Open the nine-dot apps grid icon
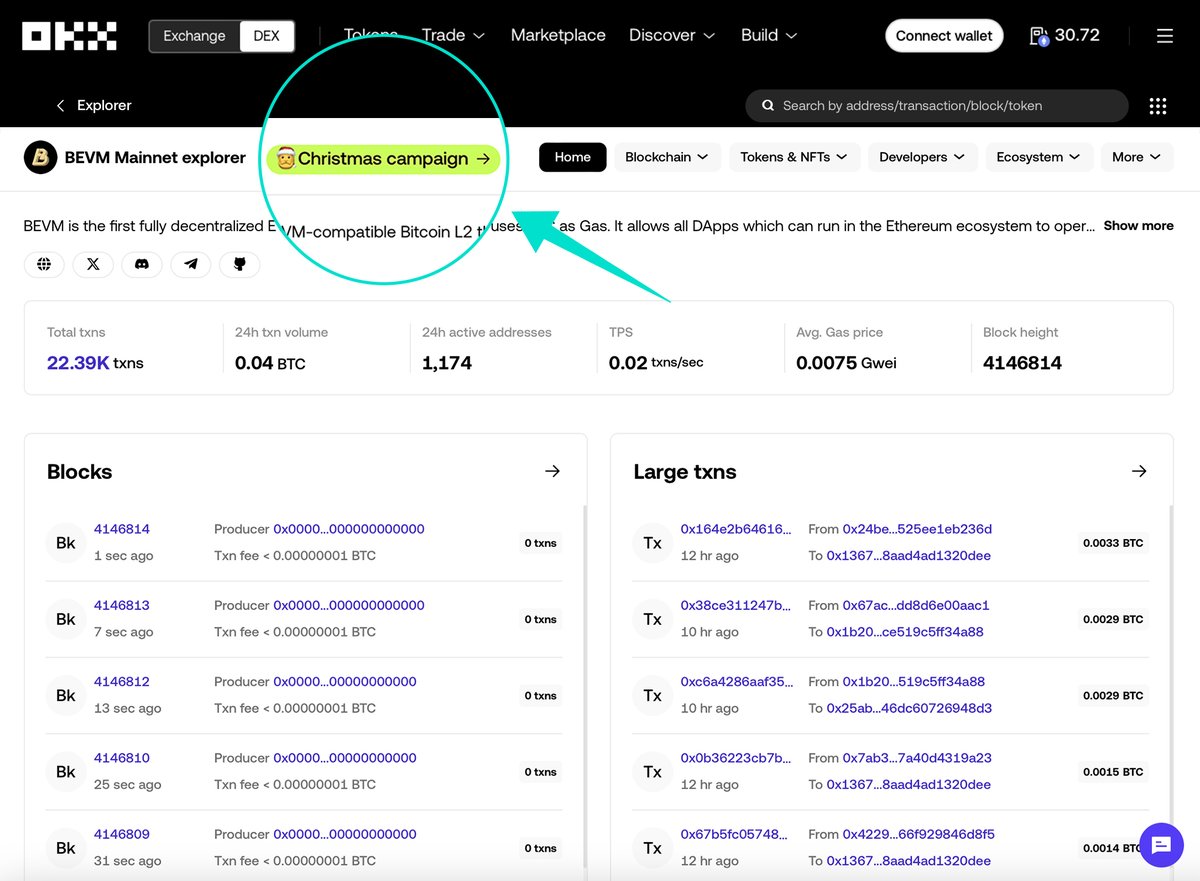Viewport: 1200px width, 881px height. [1158, 106]
